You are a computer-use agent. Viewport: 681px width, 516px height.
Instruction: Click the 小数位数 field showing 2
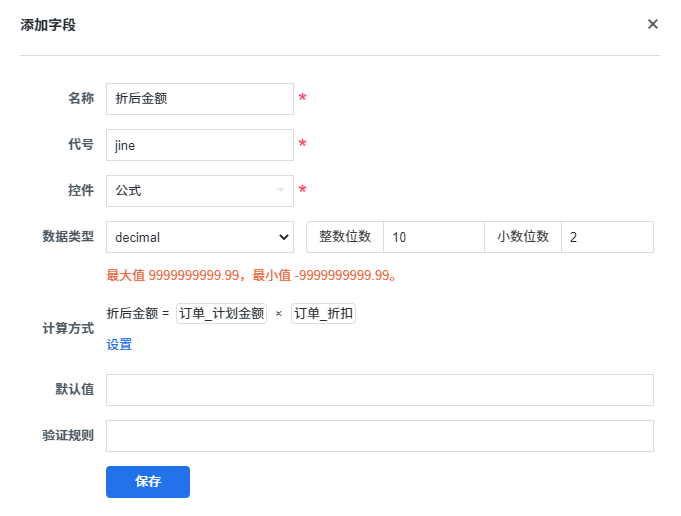(607, 237)
